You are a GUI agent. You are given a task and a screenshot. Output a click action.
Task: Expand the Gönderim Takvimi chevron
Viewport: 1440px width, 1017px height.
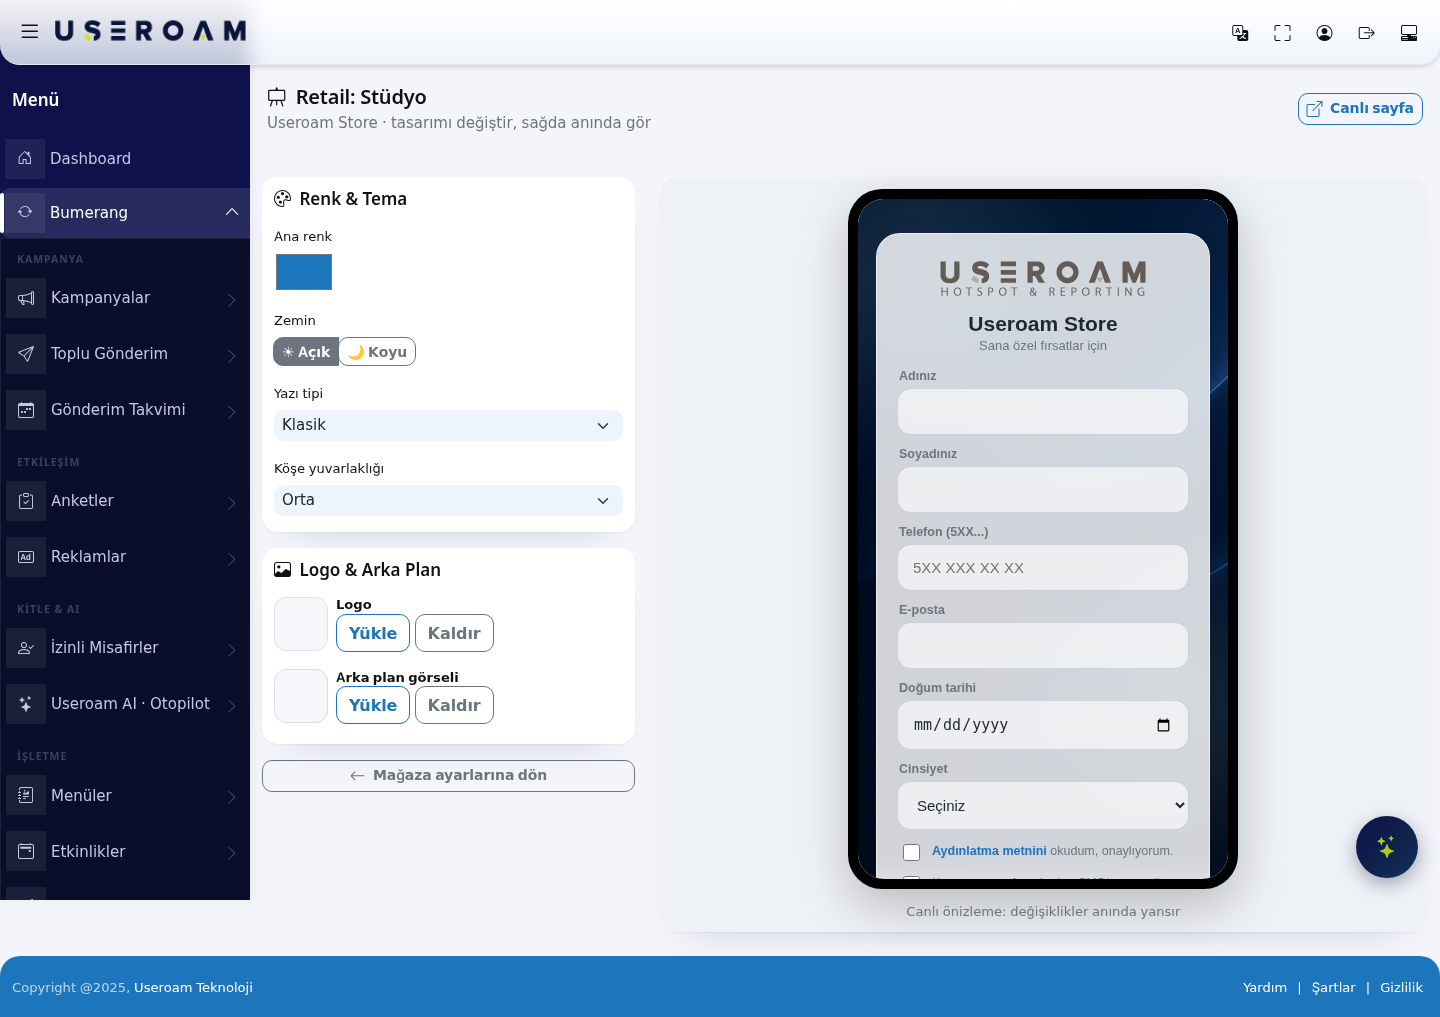tap(232, 411)
